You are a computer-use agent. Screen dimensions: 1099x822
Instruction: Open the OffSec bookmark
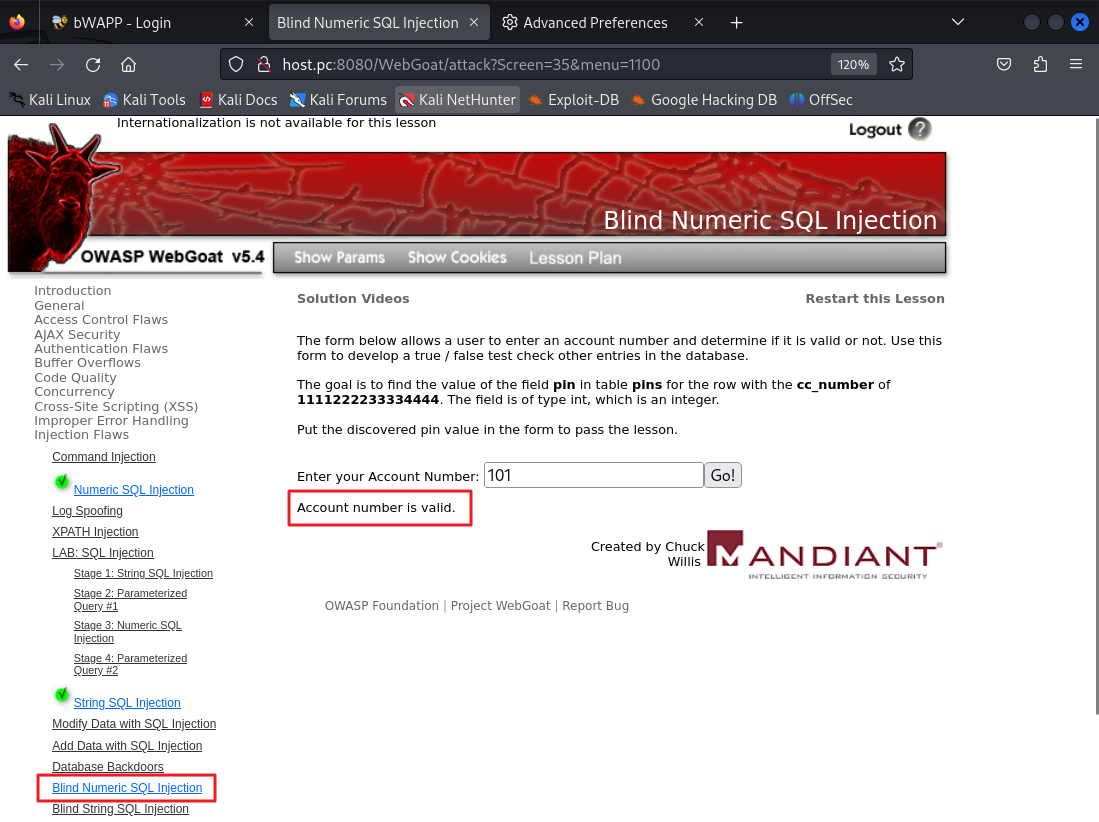821,100
